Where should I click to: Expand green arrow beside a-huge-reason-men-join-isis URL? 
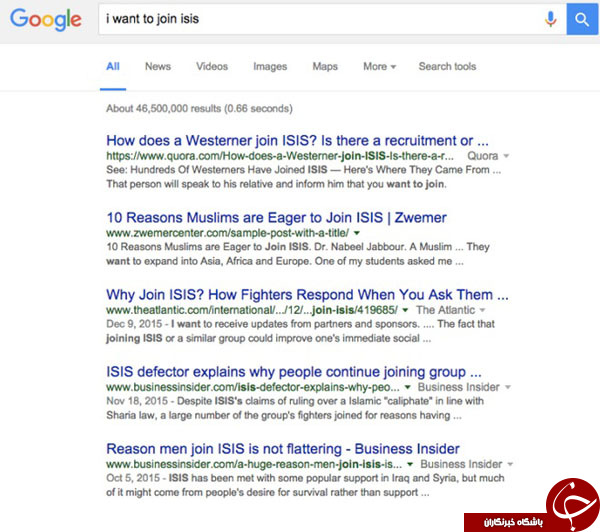[410, 464]
